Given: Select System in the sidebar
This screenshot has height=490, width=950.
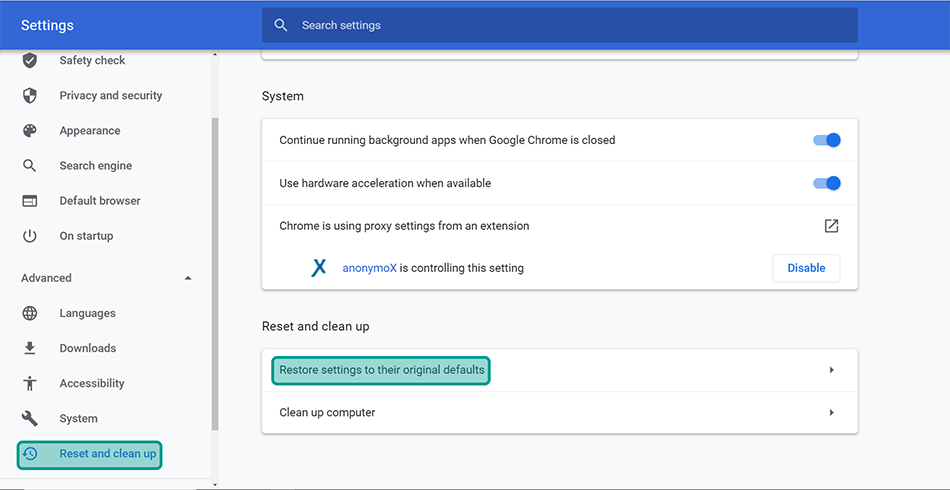Looking at the screenshot, I should 78,419.
